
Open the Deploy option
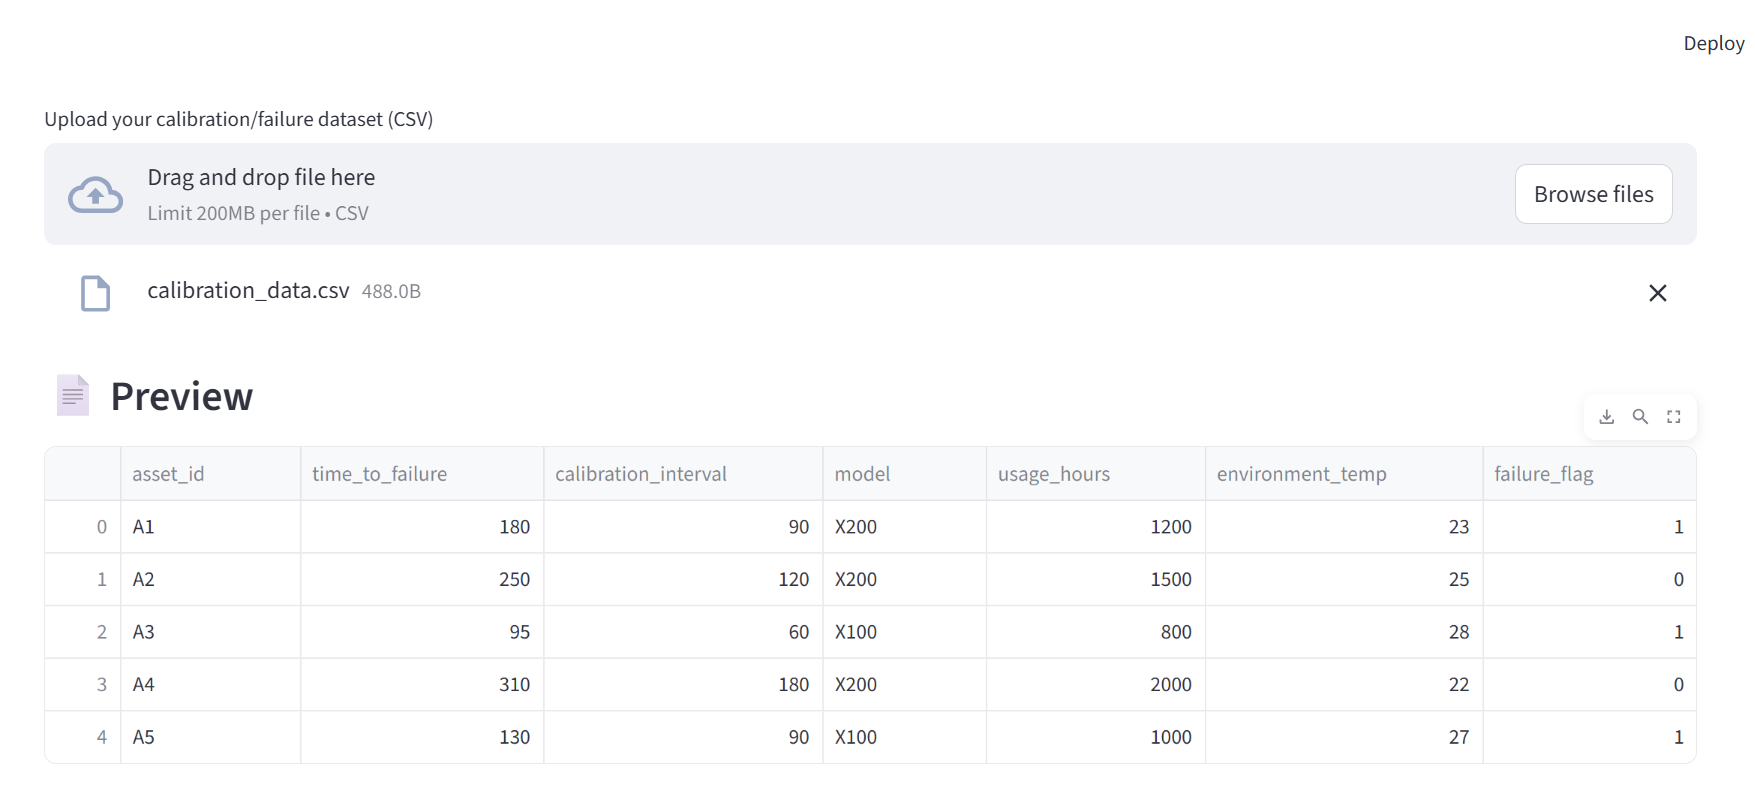tap(1713, 43)
